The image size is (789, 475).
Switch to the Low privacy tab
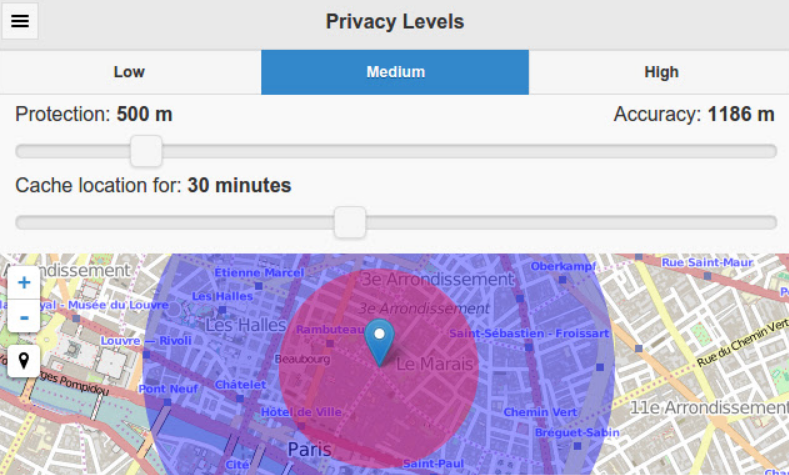coord(130,72)
